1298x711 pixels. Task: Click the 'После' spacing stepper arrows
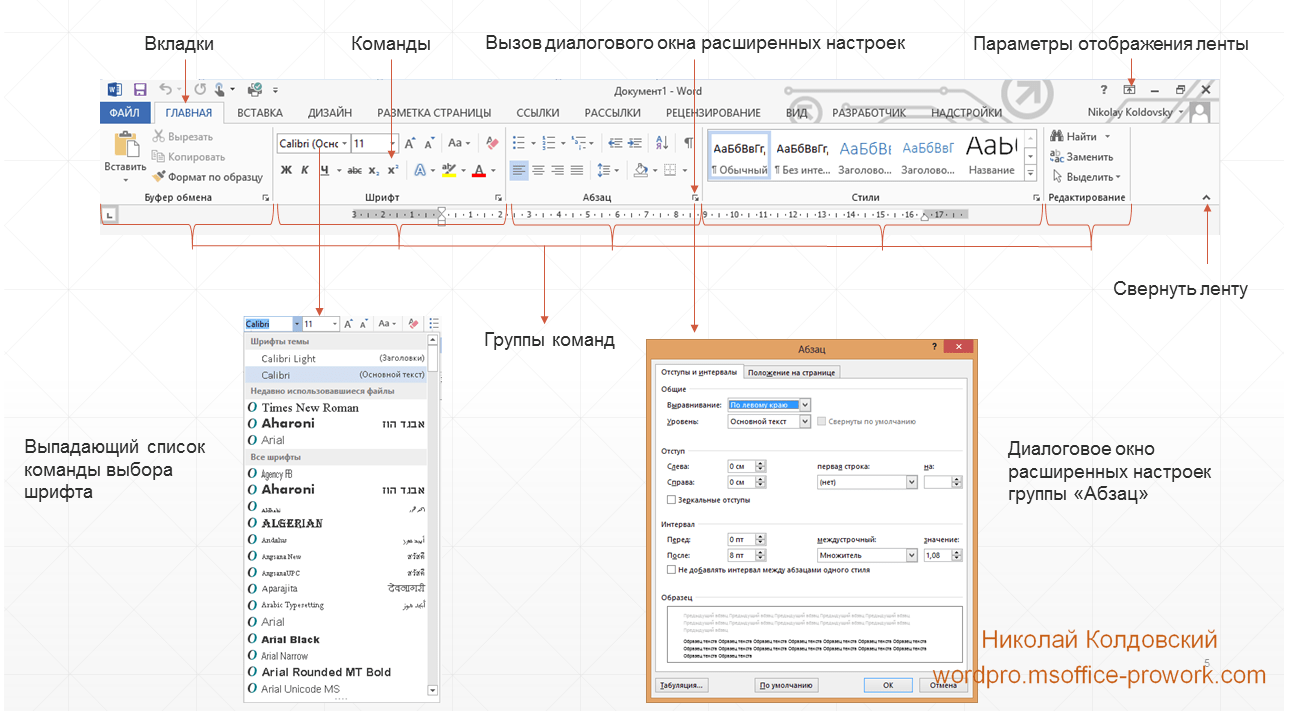761,555
